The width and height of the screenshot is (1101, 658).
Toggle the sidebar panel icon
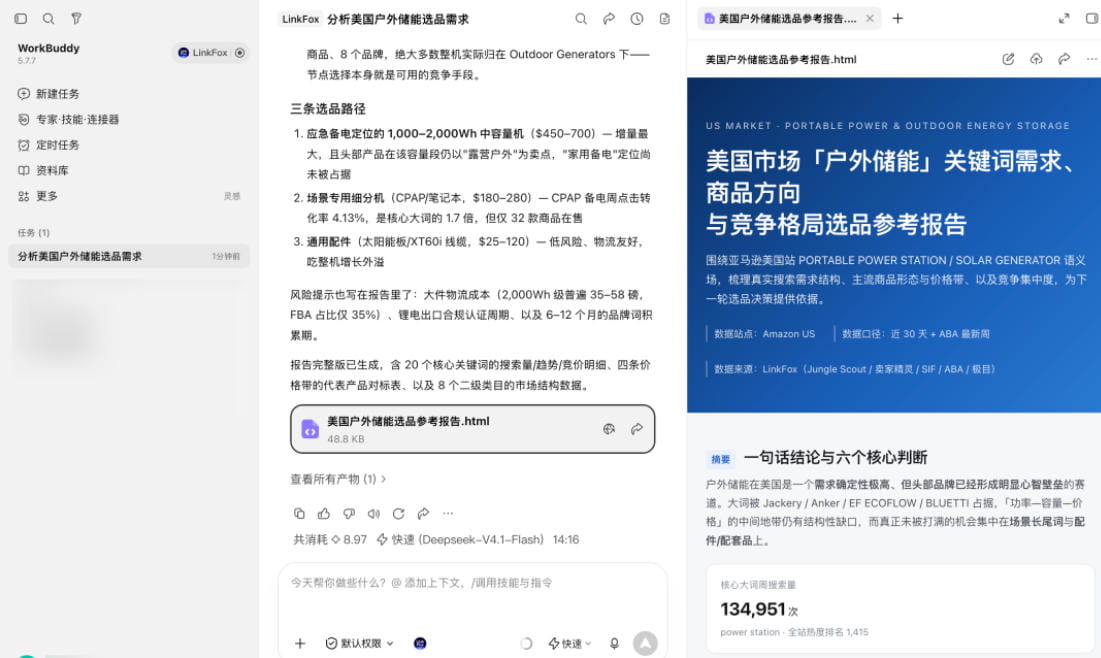21,19
